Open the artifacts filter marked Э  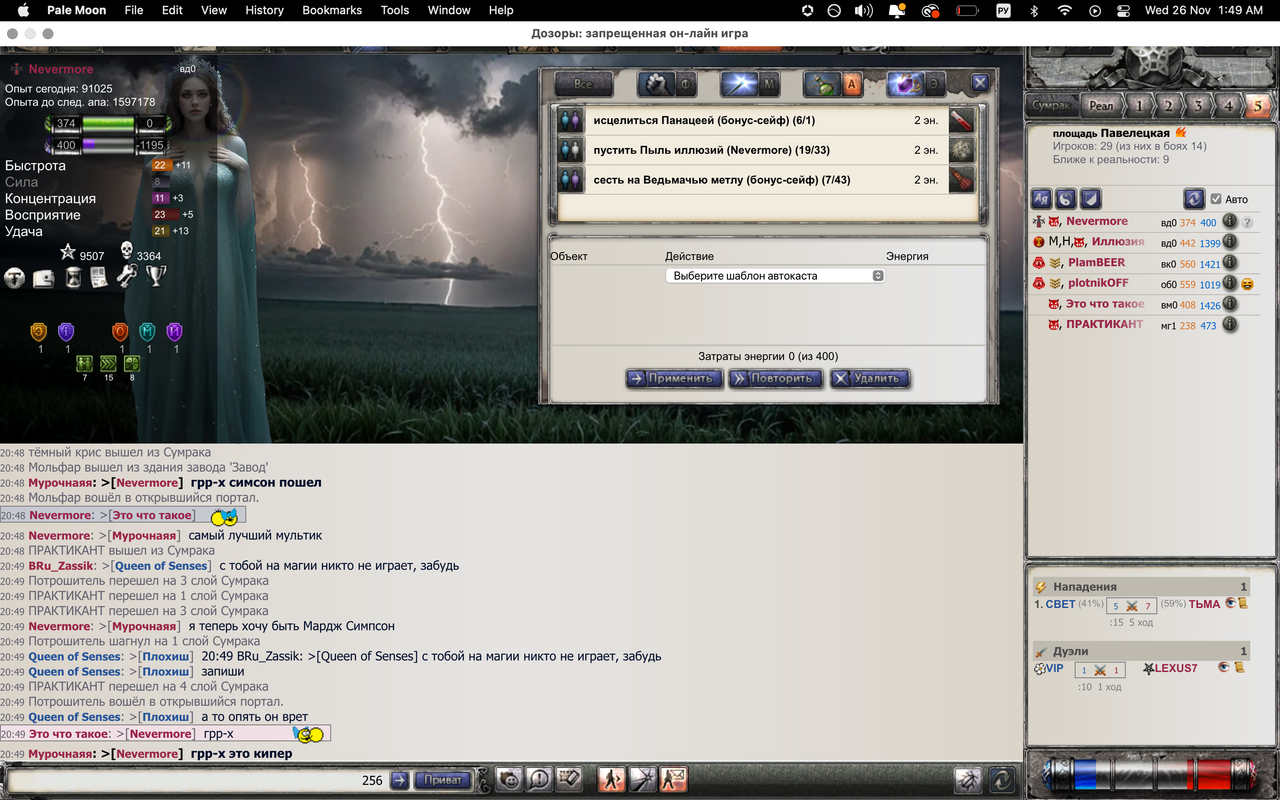pos(935,84)
